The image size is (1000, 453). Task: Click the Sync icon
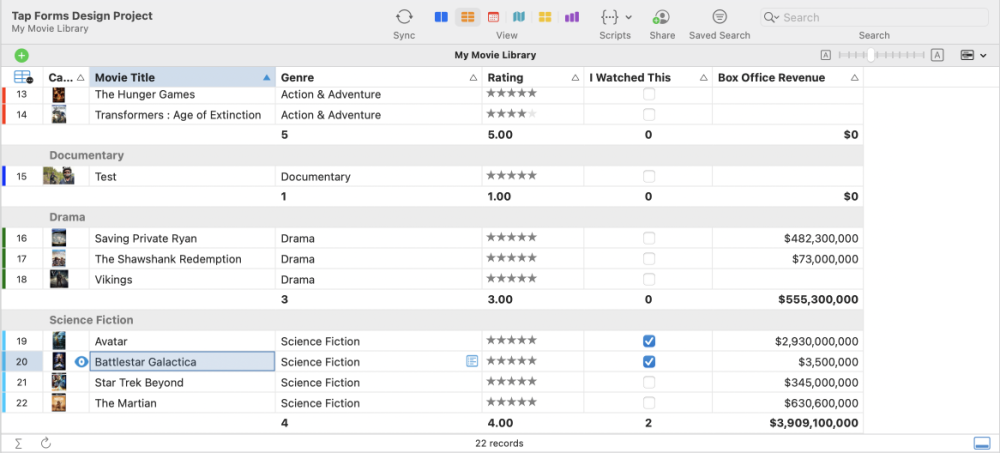pos(404,17)
